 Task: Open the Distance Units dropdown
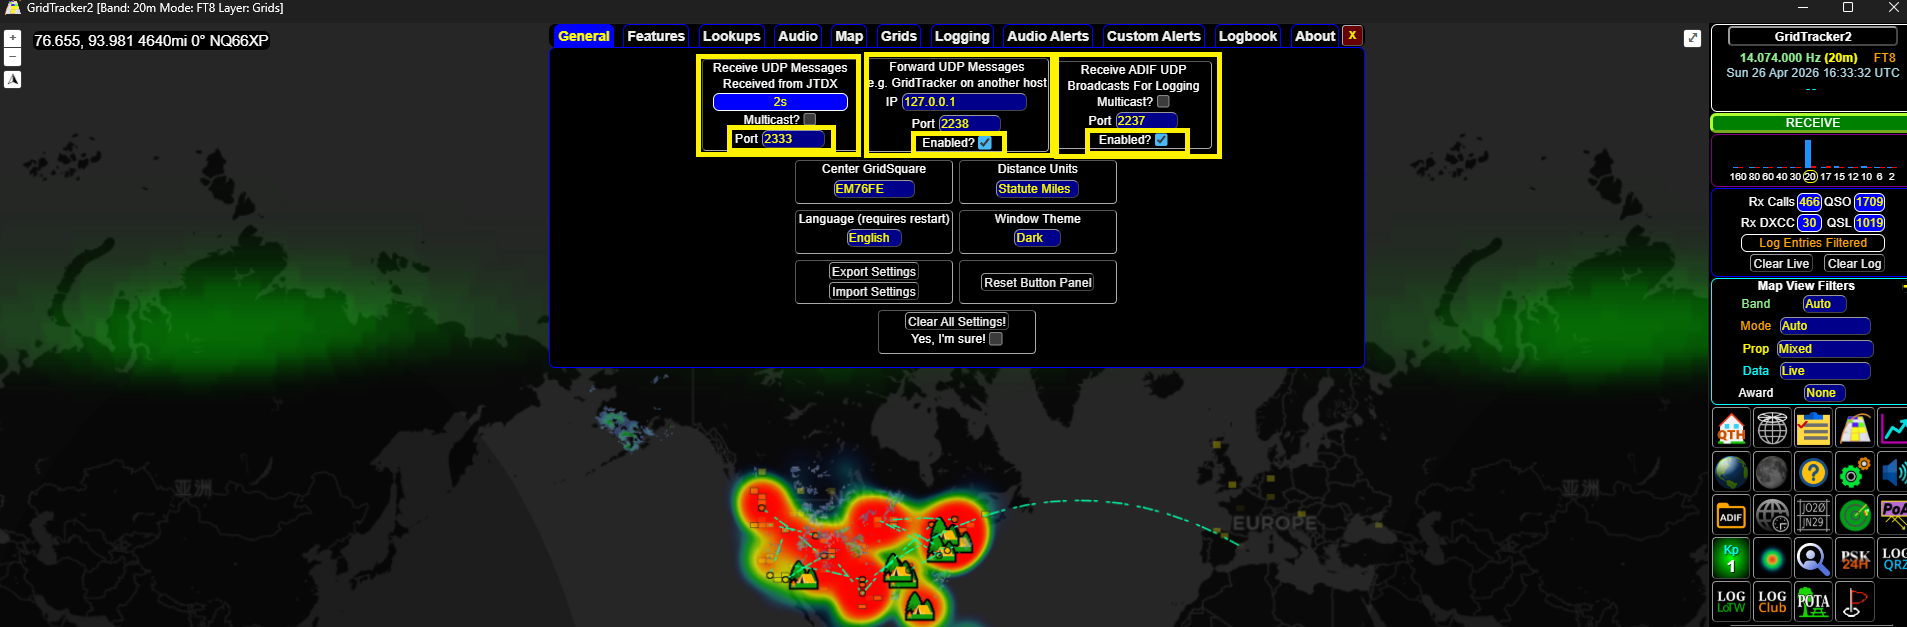click(x=1036, y=189)
